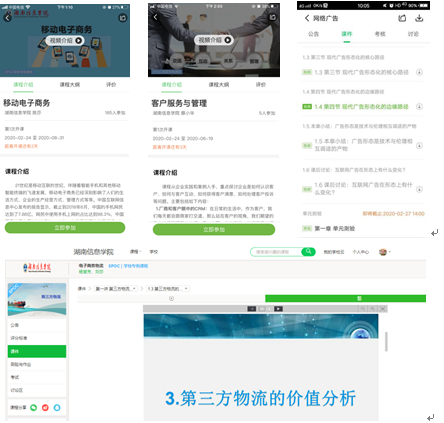Go back from the 网络广告 screen
The width and height of the screenshot is (444, 423).
[307, 18]
